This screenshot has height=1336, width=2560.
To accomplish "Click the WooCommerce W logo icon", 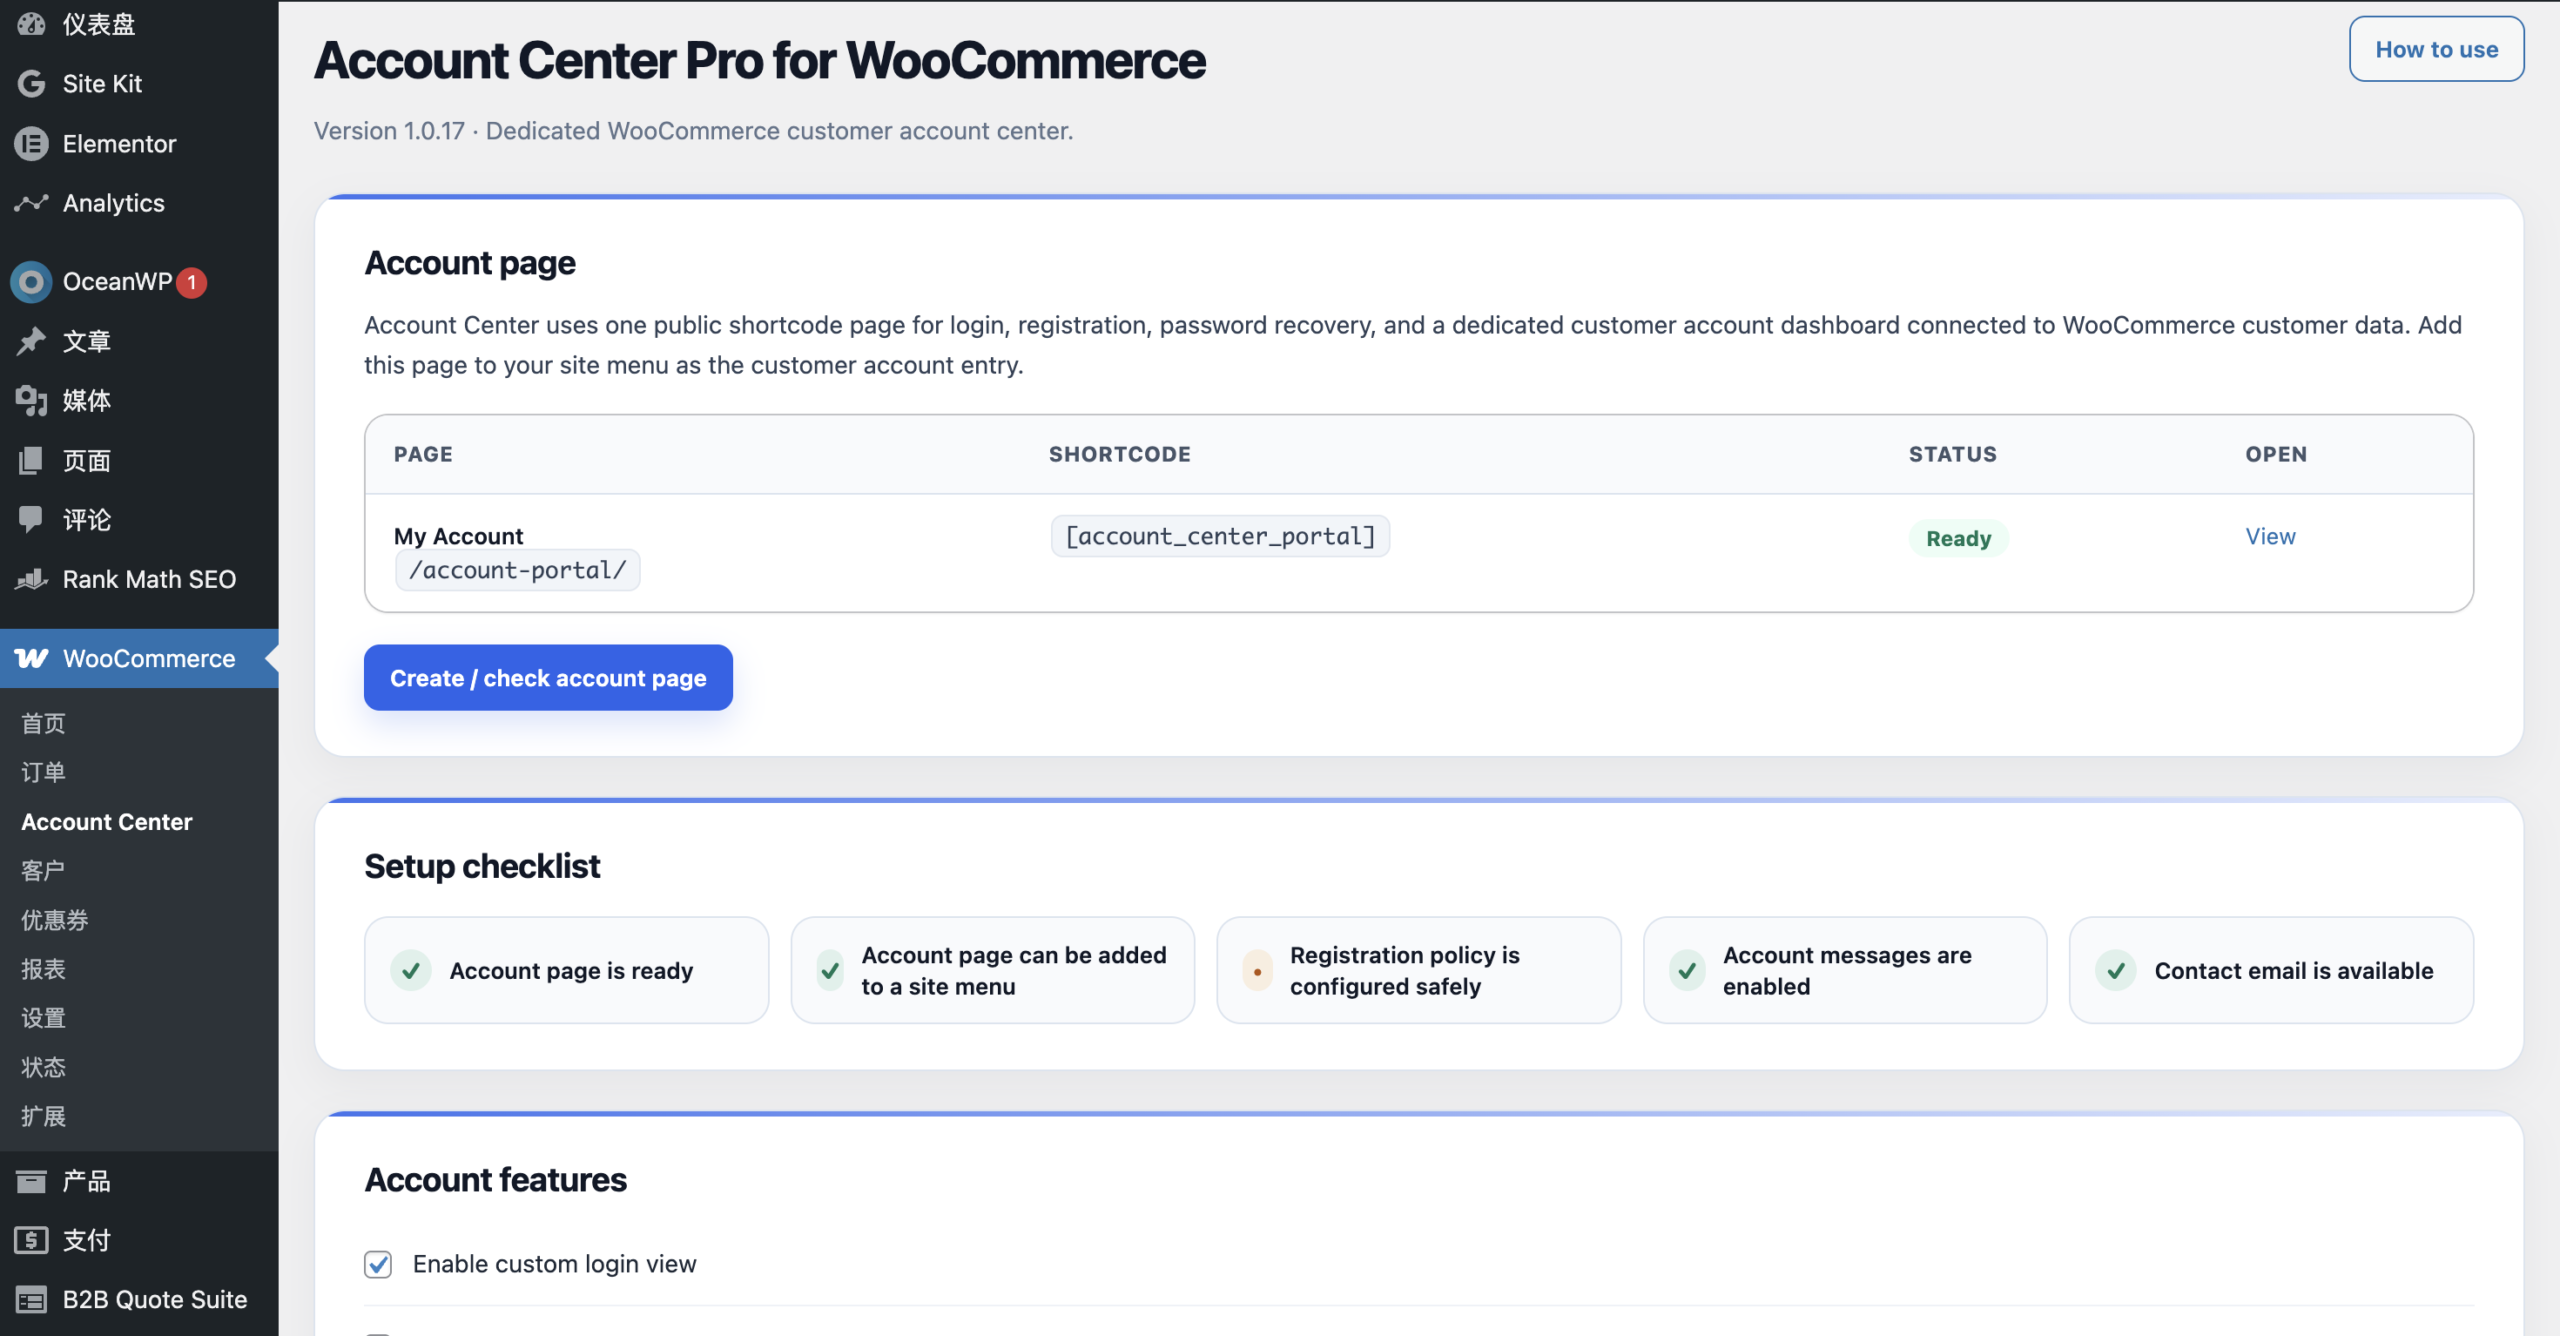I will (31, 658).
